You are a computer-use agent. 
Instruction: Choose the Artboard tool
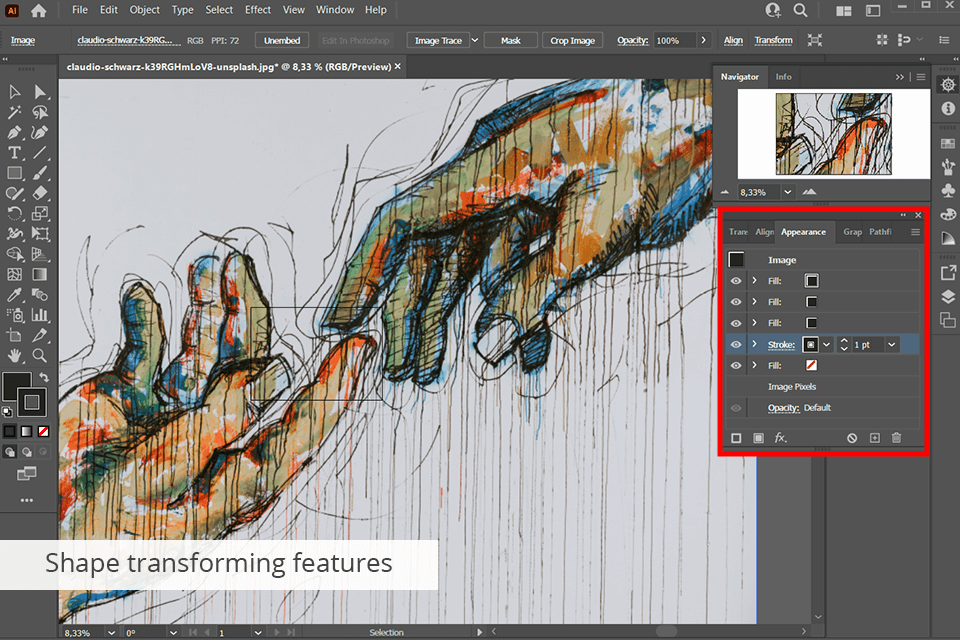tap(15, 335)
